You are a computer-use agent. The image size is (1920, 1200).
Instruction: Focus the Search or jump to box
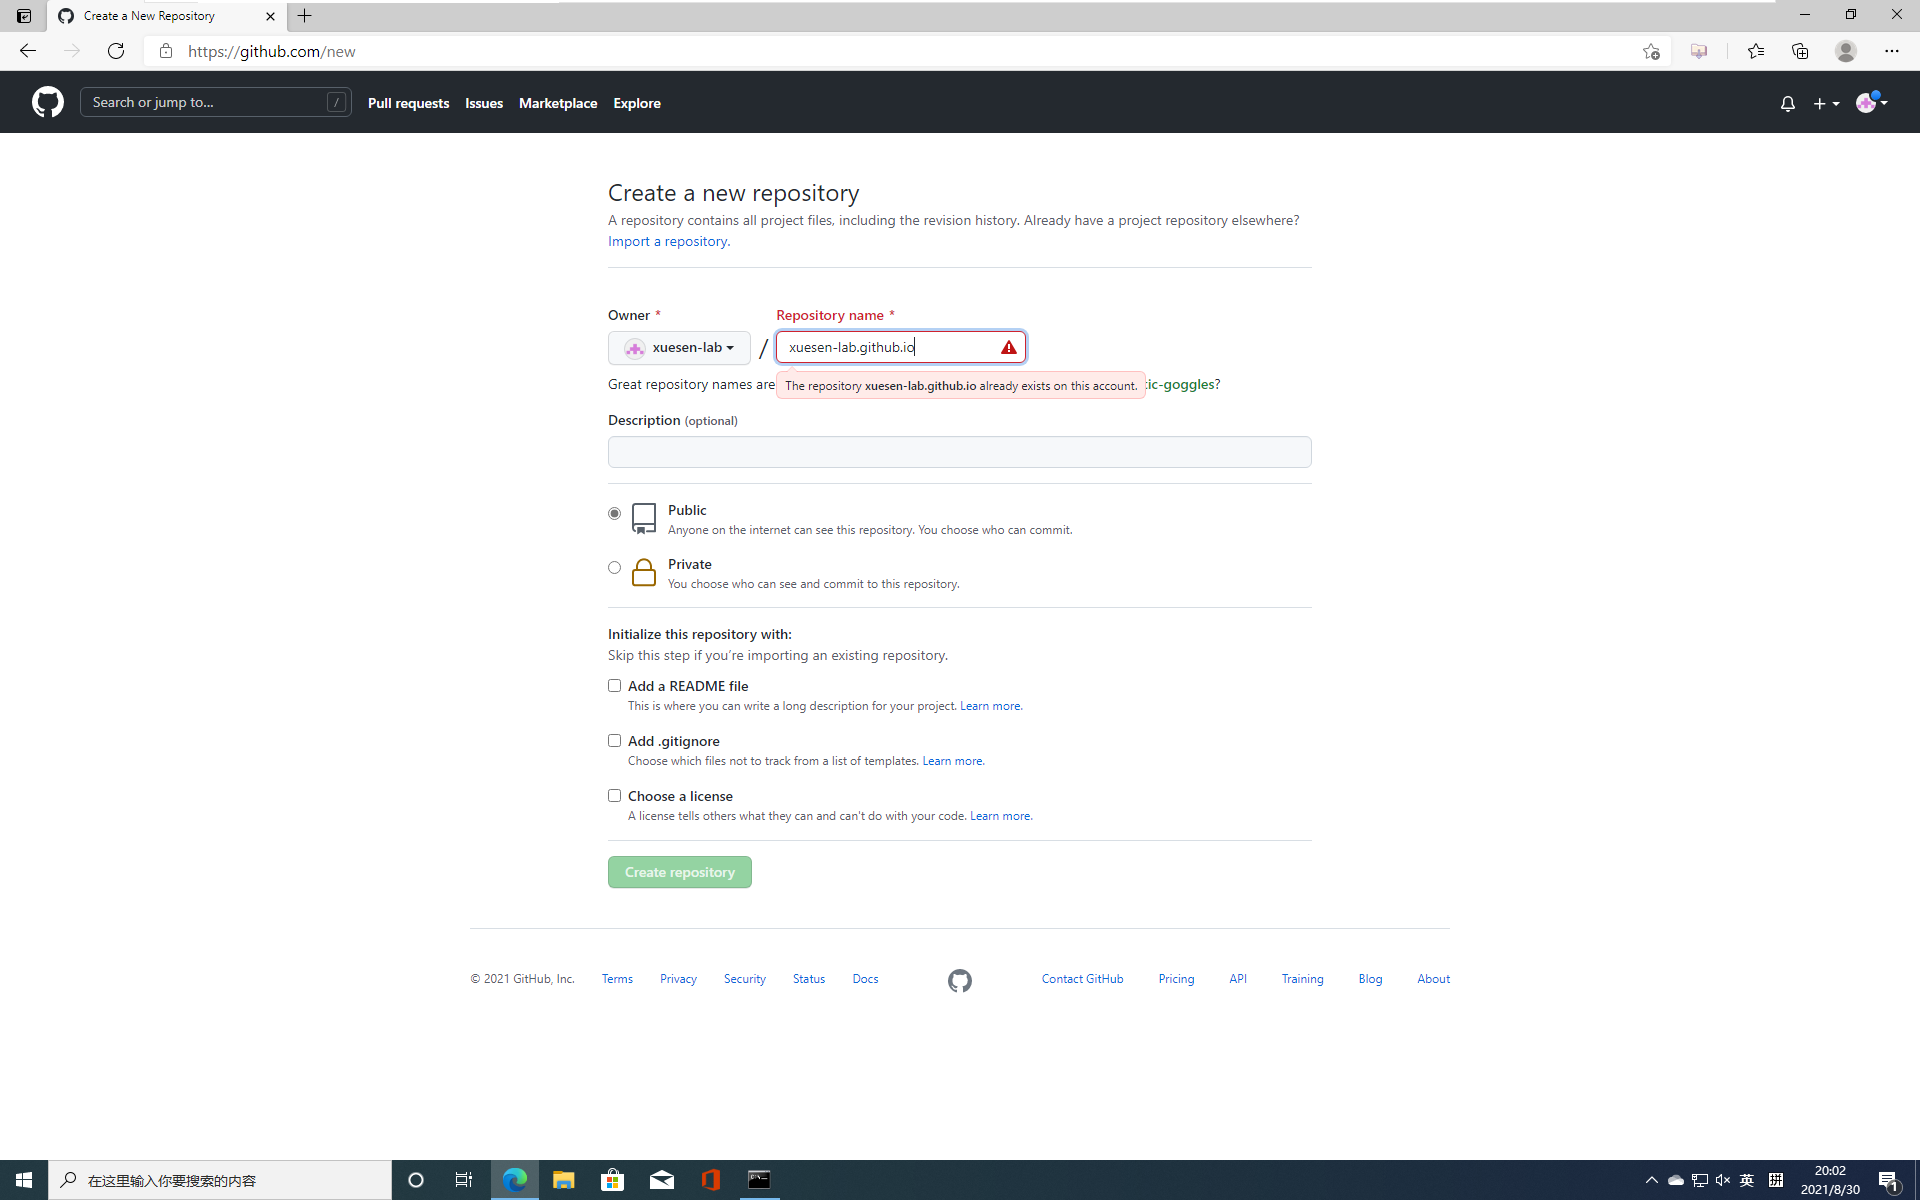(x=215, y=102)
